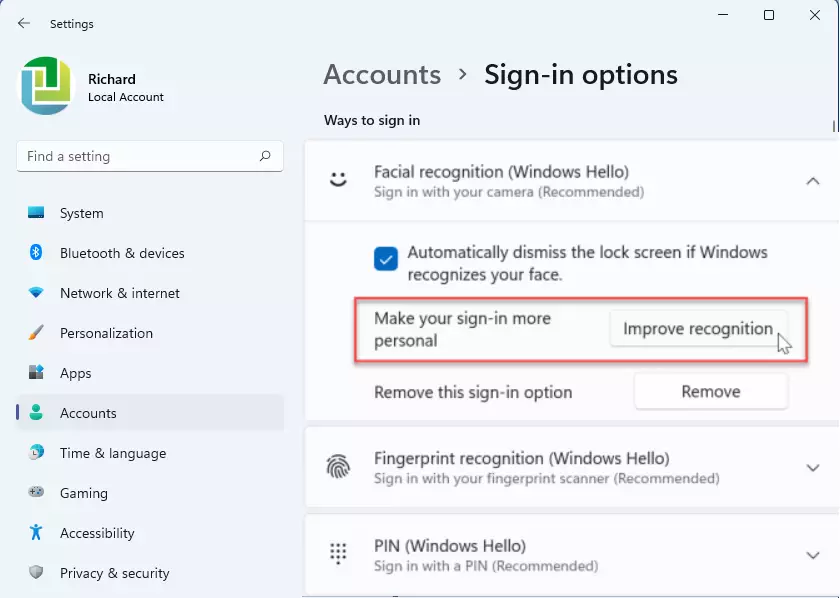Click Remove to delete sign-in option
Image resolution: width=840 pixels, height=598 pixels.
pyautogui.click(x=711, y=392)
